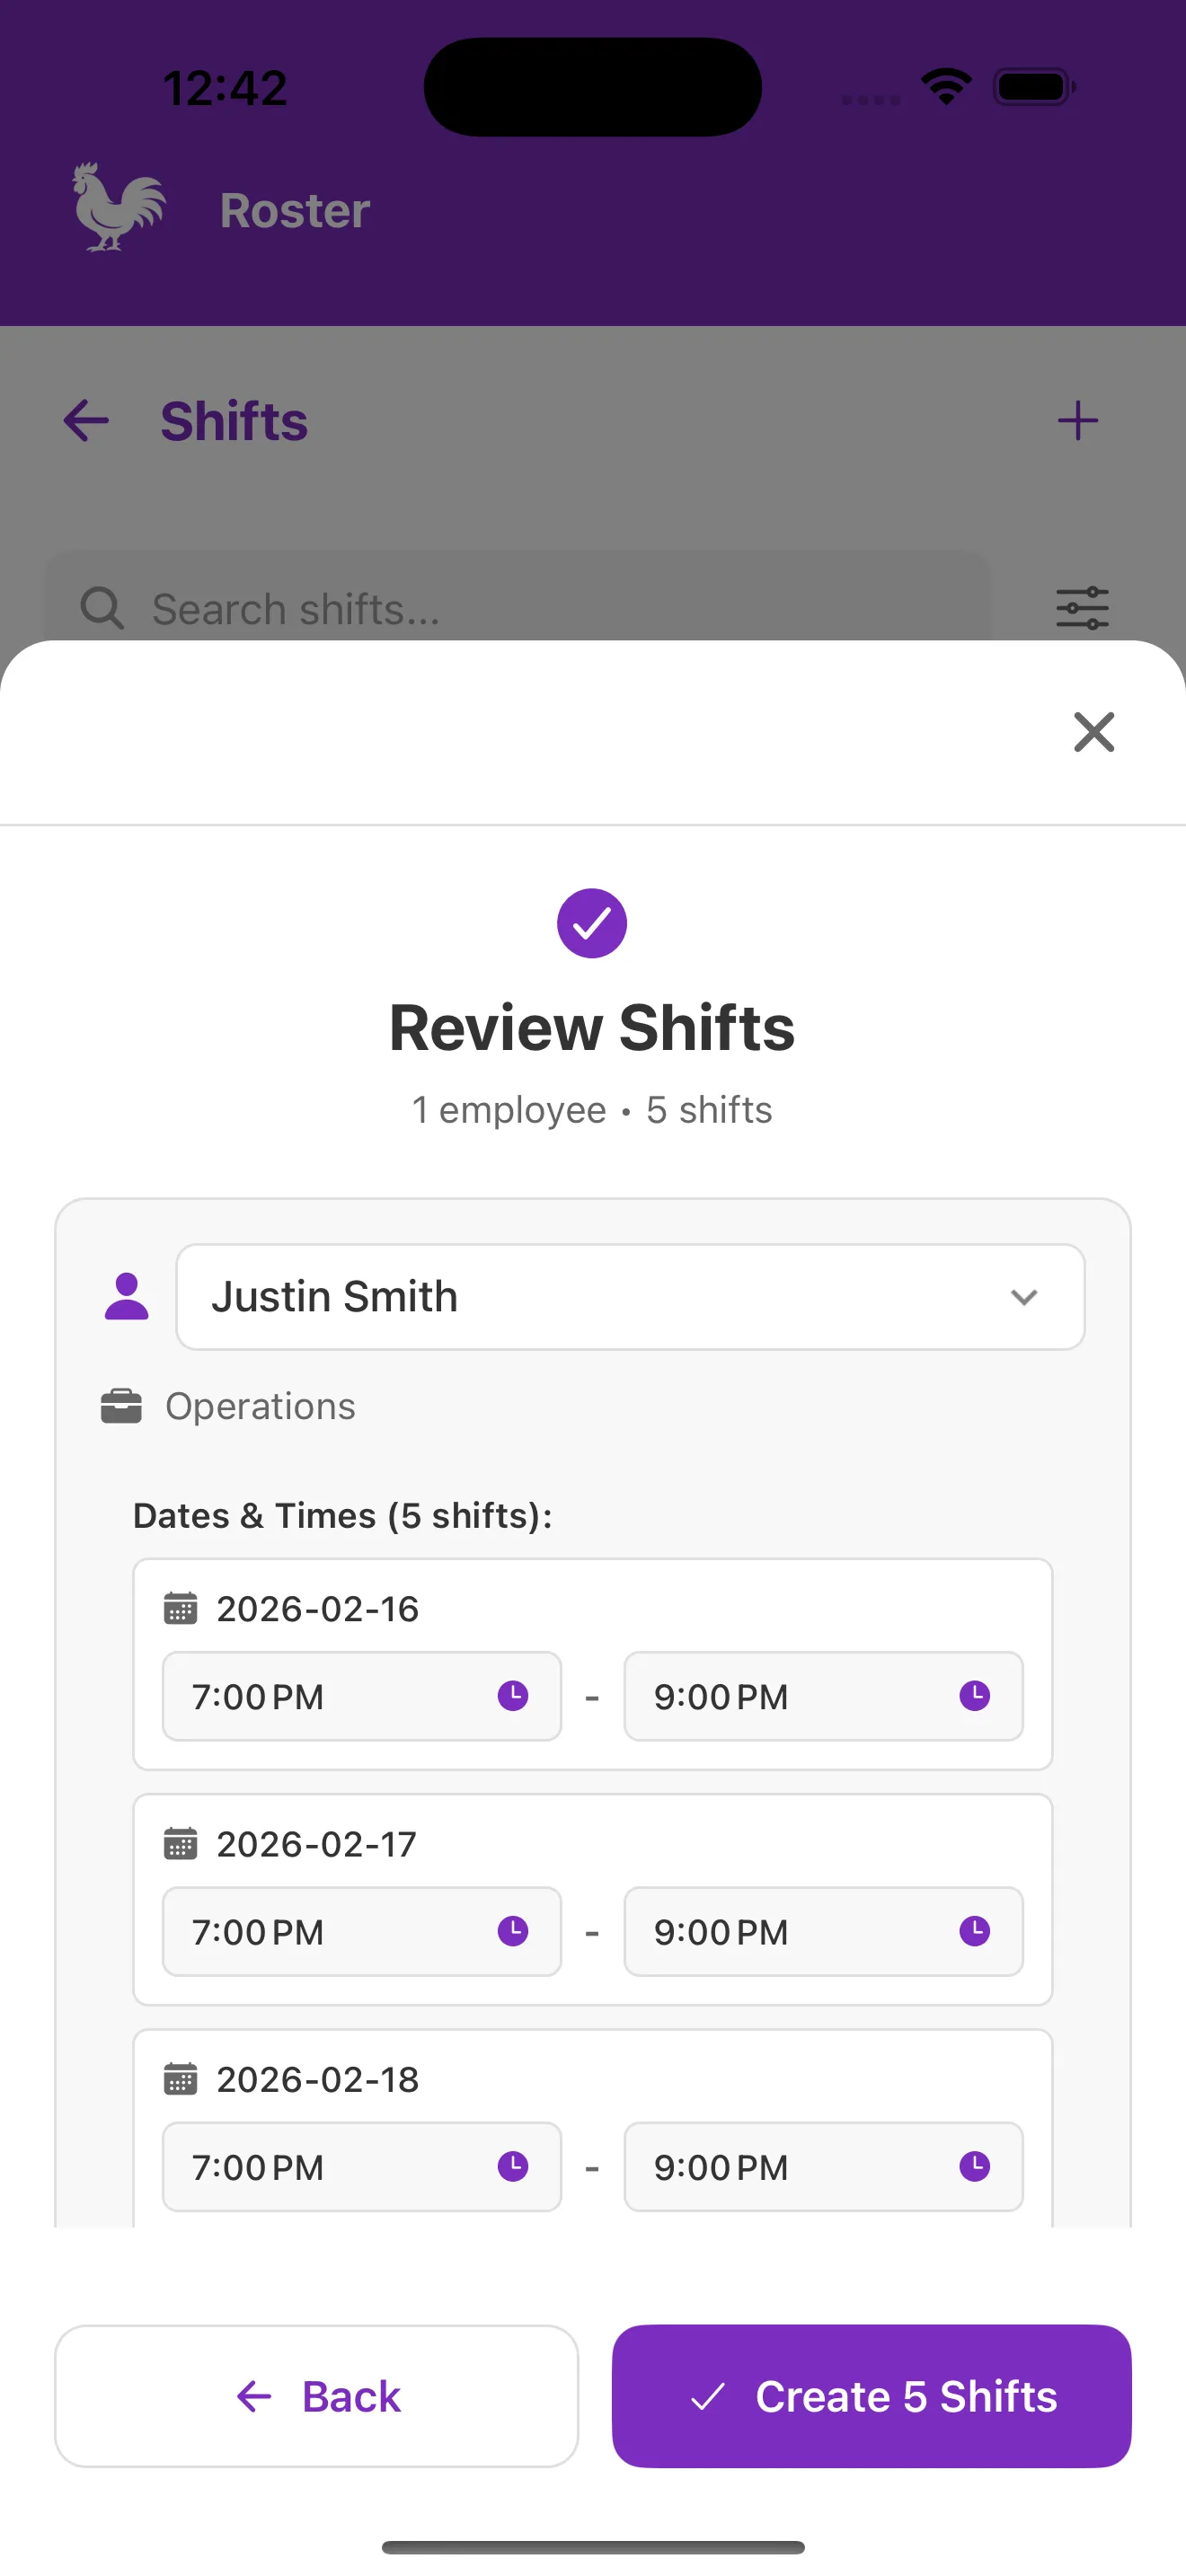Edit 9:00 PM end time for 2026-02-17

point(823,1931)
